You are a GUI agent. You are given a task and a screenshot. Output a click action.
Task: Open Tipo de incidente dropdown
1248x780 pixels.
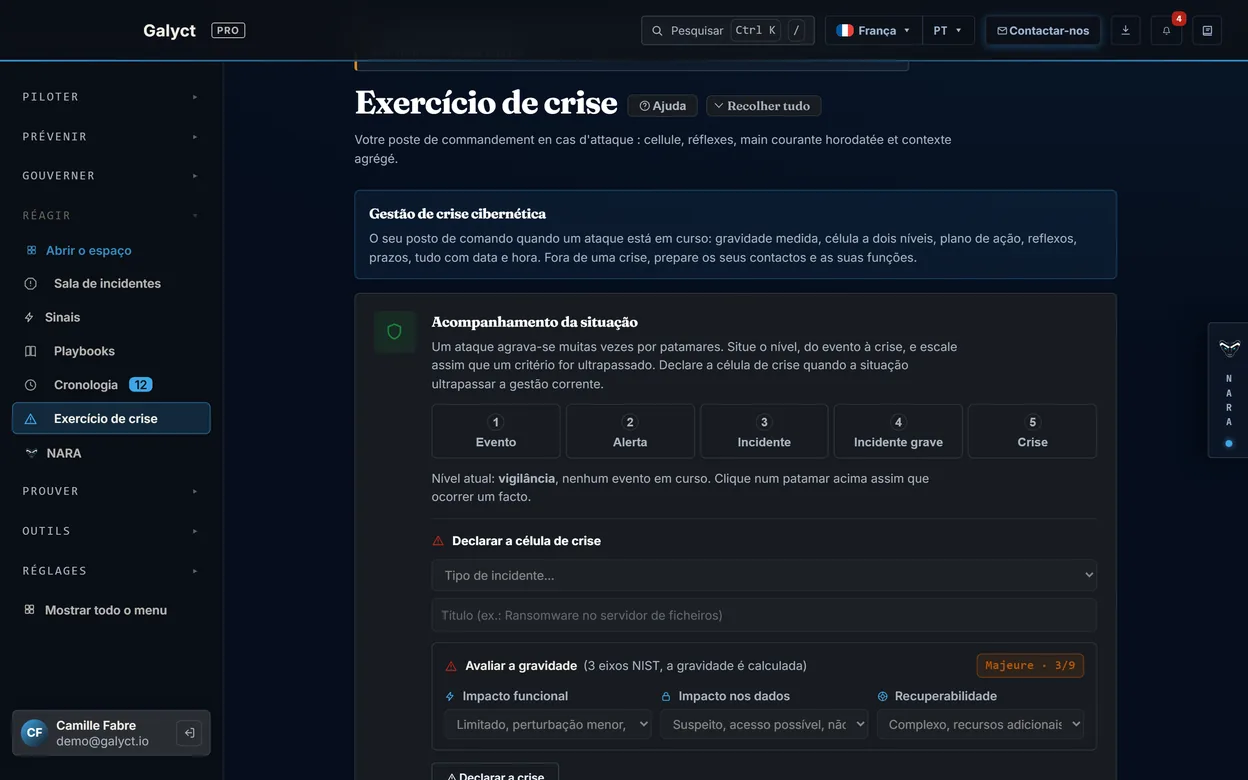(x=764, y=575)
